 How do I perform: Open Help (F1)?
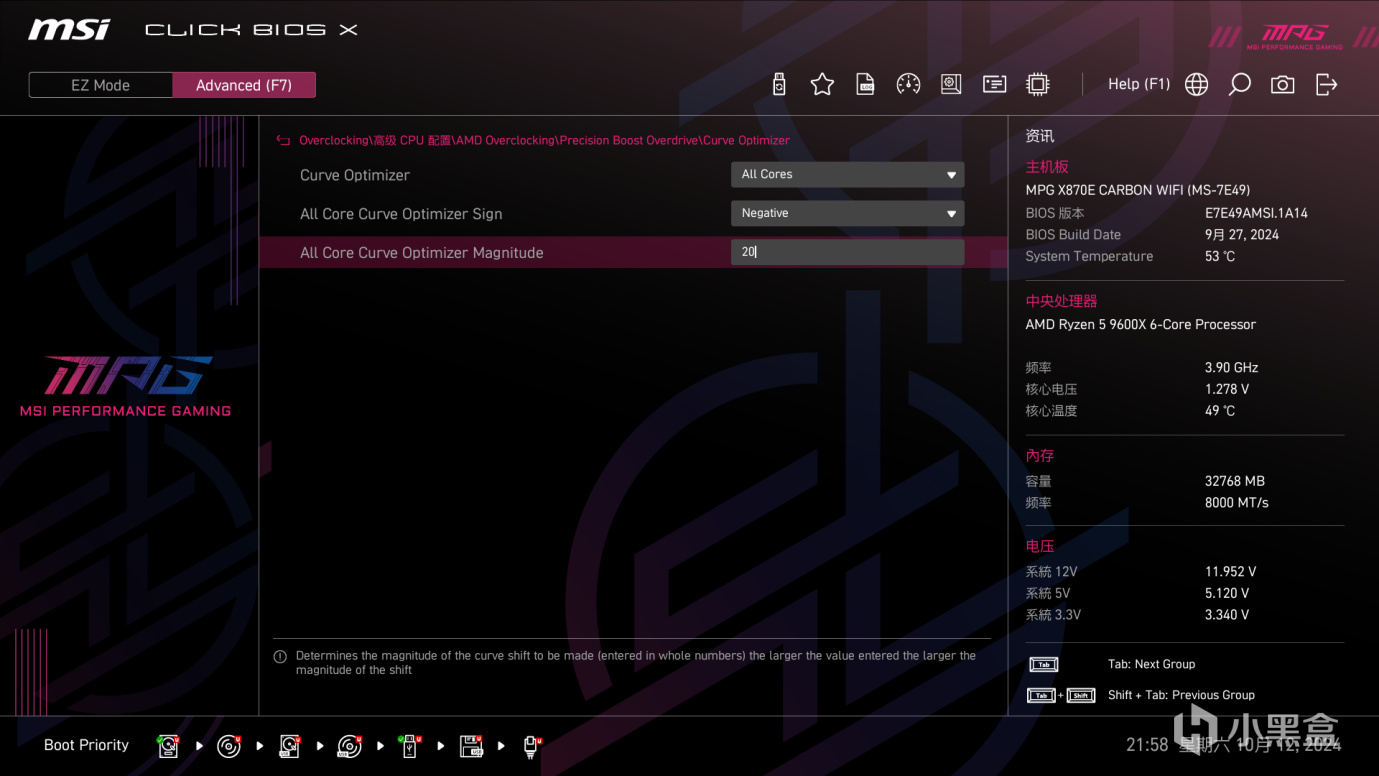(1139, 84)
